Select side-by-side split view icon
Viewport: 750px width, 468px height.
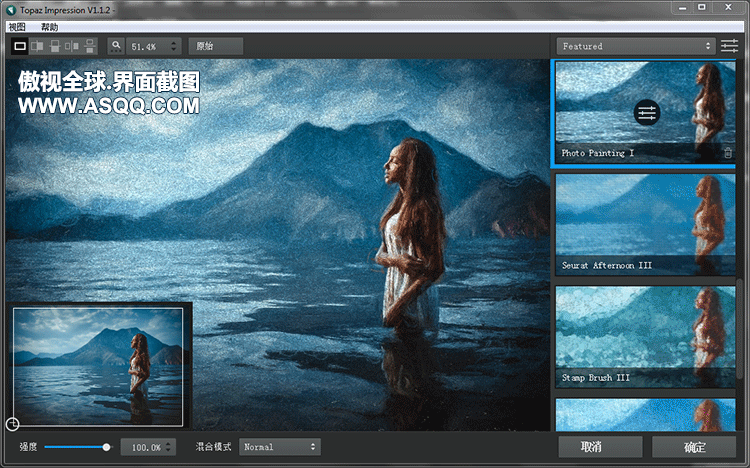[x=37, y=46]
